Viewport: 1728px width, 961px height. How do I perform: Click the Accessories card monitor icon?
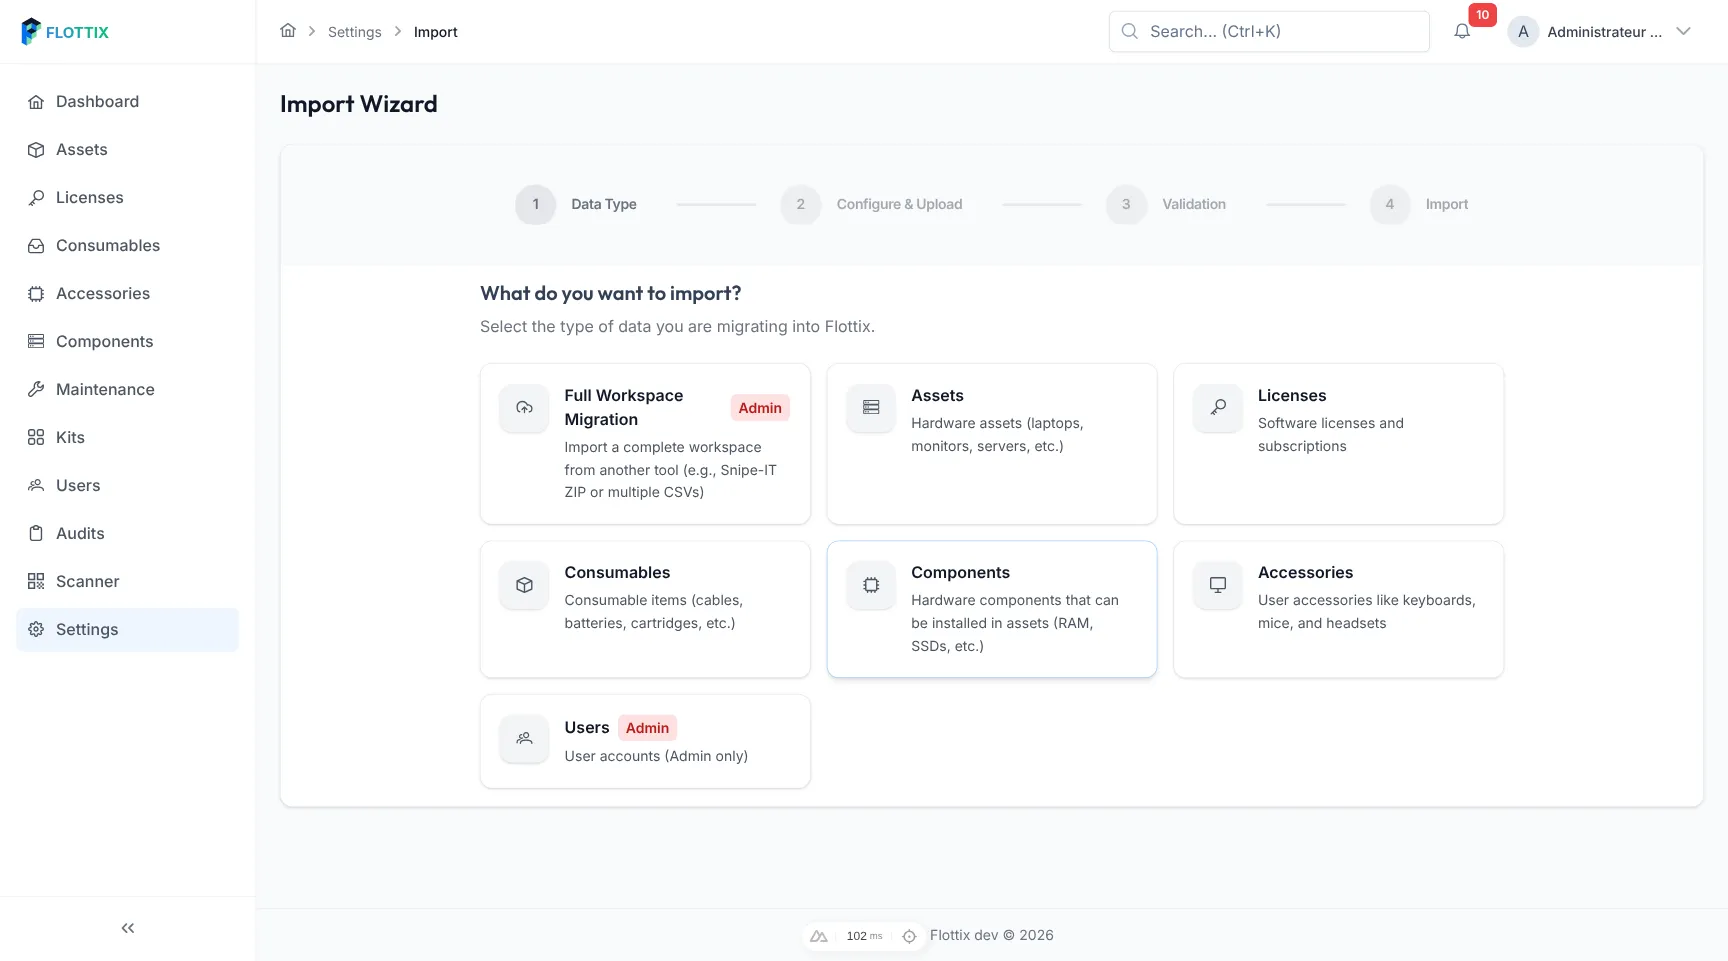click(1218, 585)
